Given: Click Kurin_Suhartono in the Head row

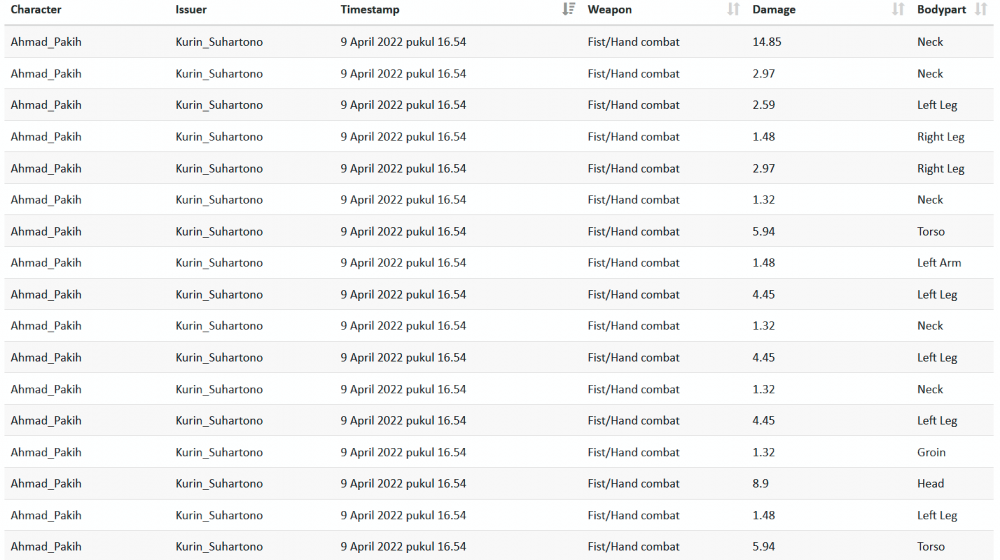Looking at the screenshot, I should coord(219,483).
